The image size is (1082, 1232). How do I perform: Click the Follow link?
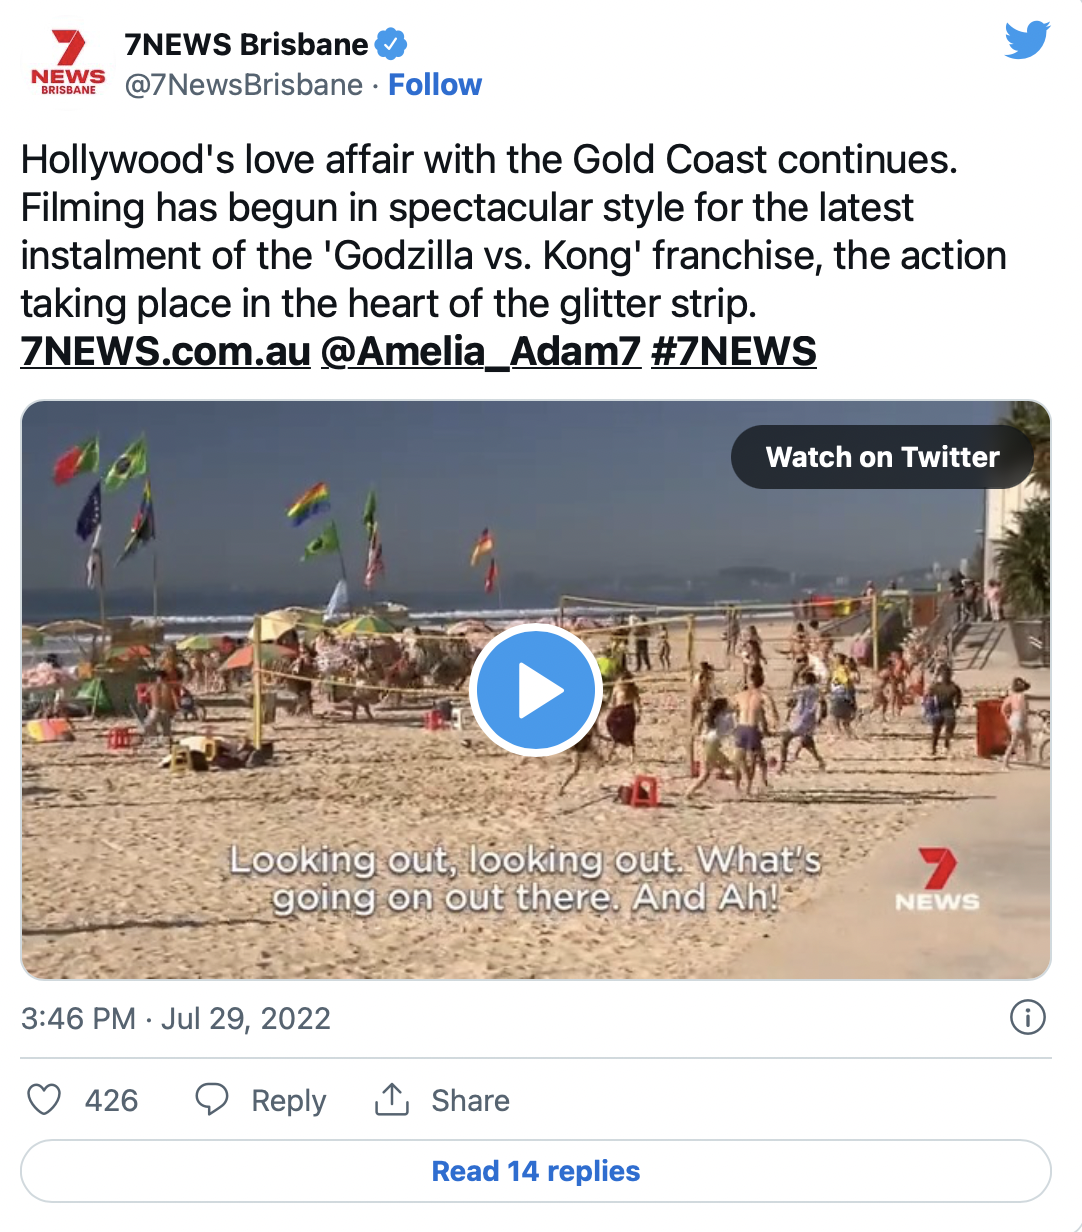pos(435,85)
